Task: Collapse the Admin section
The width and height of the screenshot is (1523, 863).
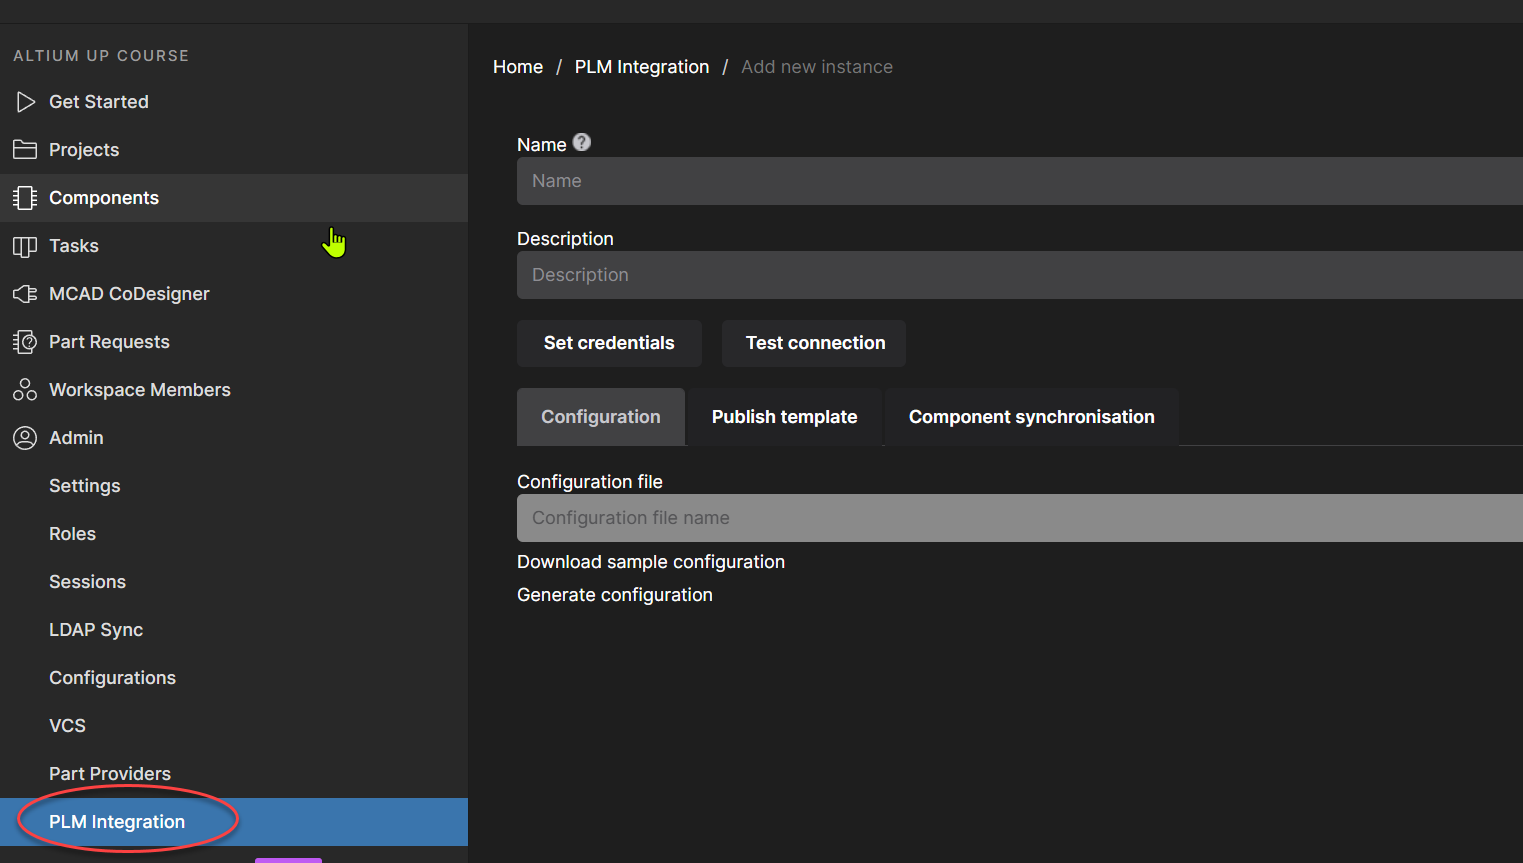Action: [x=234, y=438]
